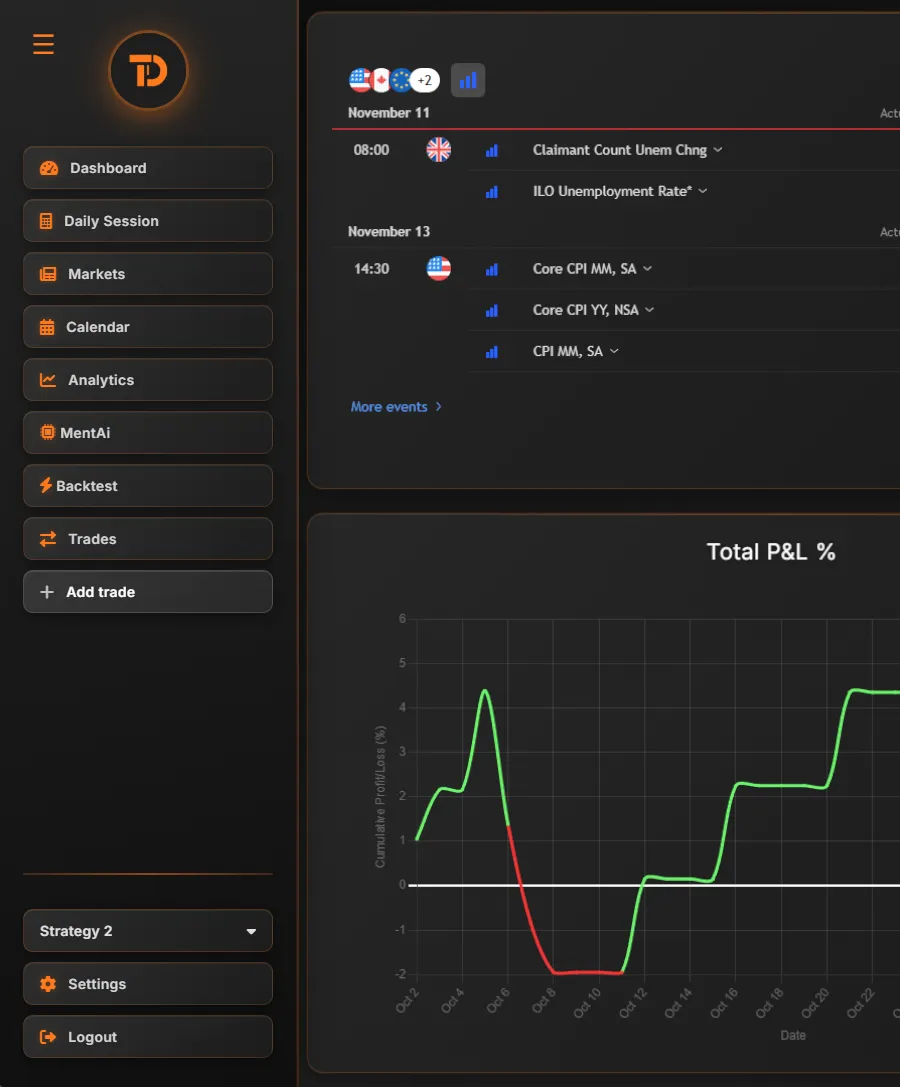Screen dimensions: 900x1087
Task: Open the Strategy 2 dropdown
Action: click(x=148, y=931)
